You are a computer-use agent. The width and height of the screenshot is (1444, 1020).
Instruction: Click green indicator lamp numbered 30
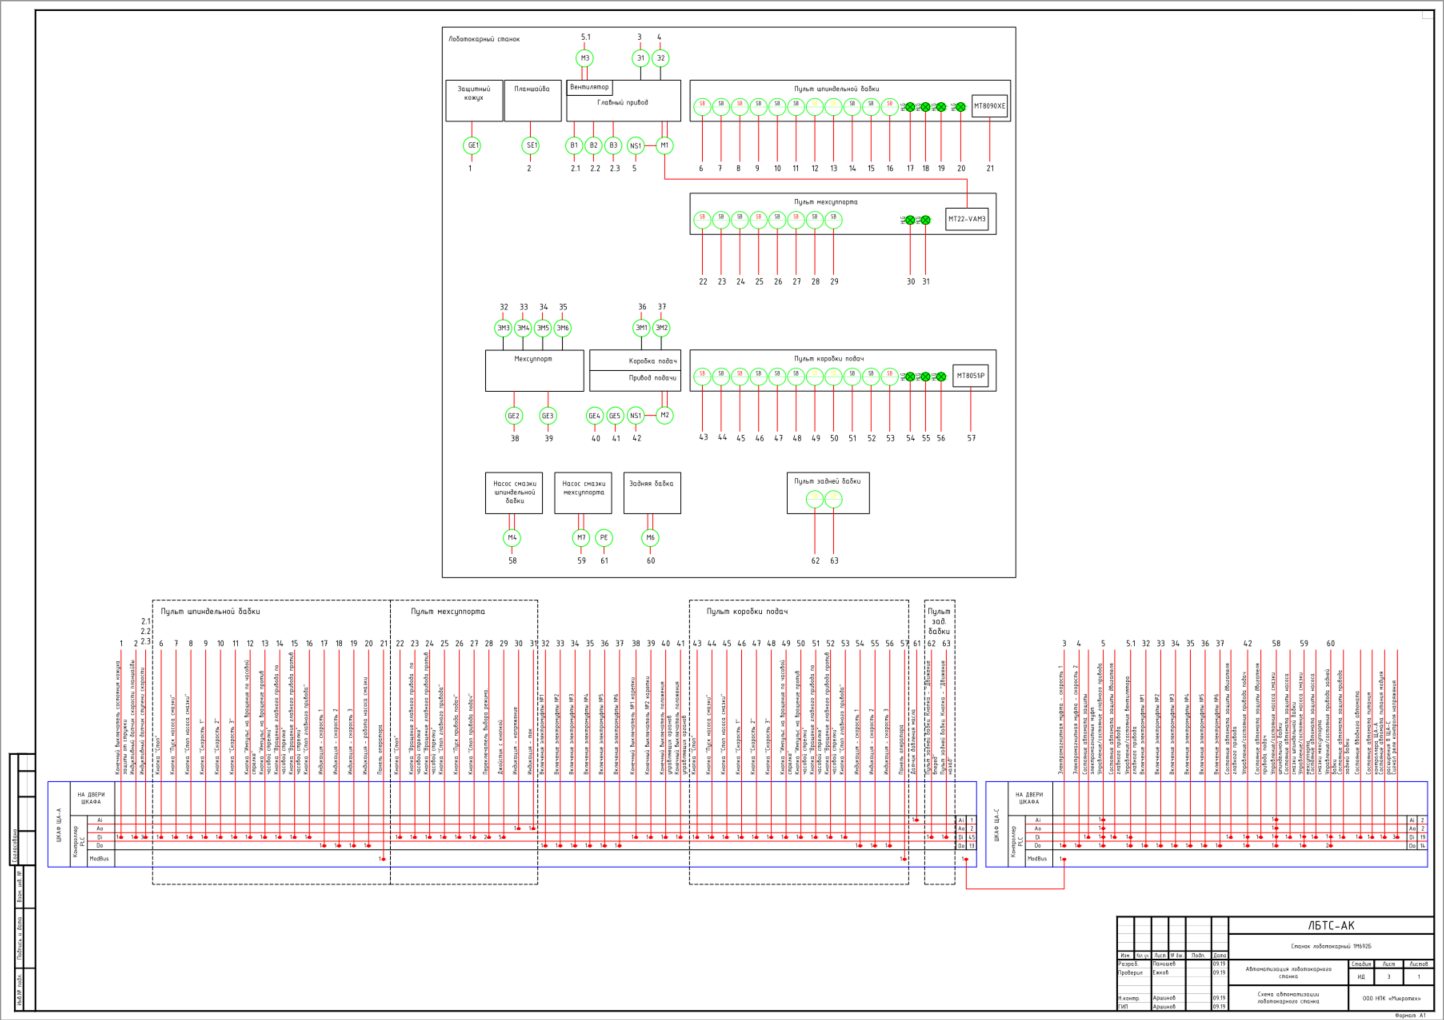coord(910,220)
